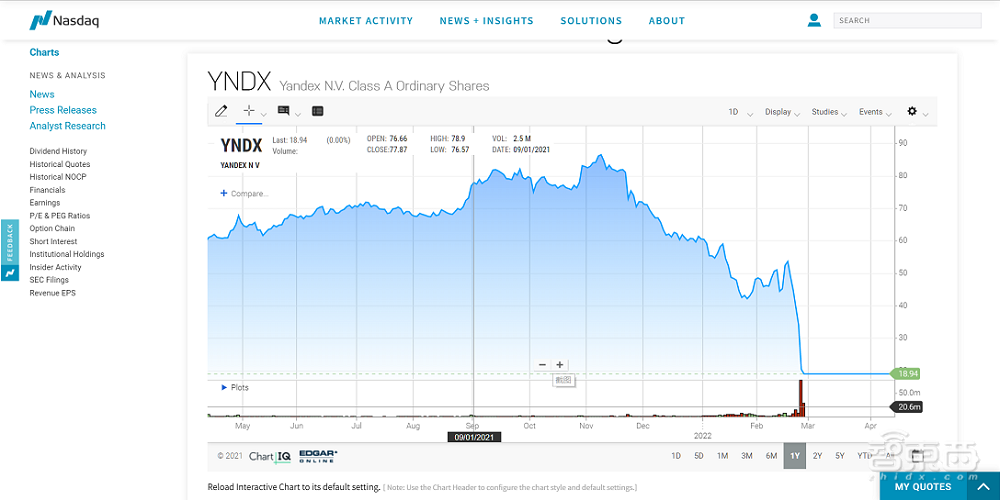Click the site search field

905,20
